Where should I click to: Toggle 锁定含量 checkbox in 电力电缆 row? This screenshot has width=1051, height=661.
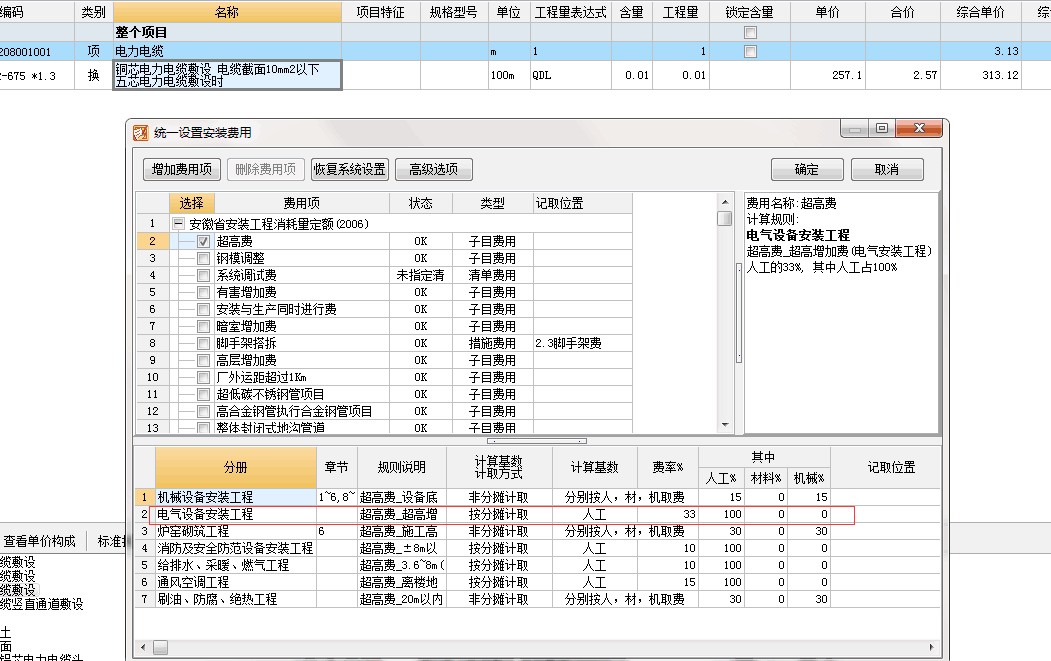(x=751, y=52)
